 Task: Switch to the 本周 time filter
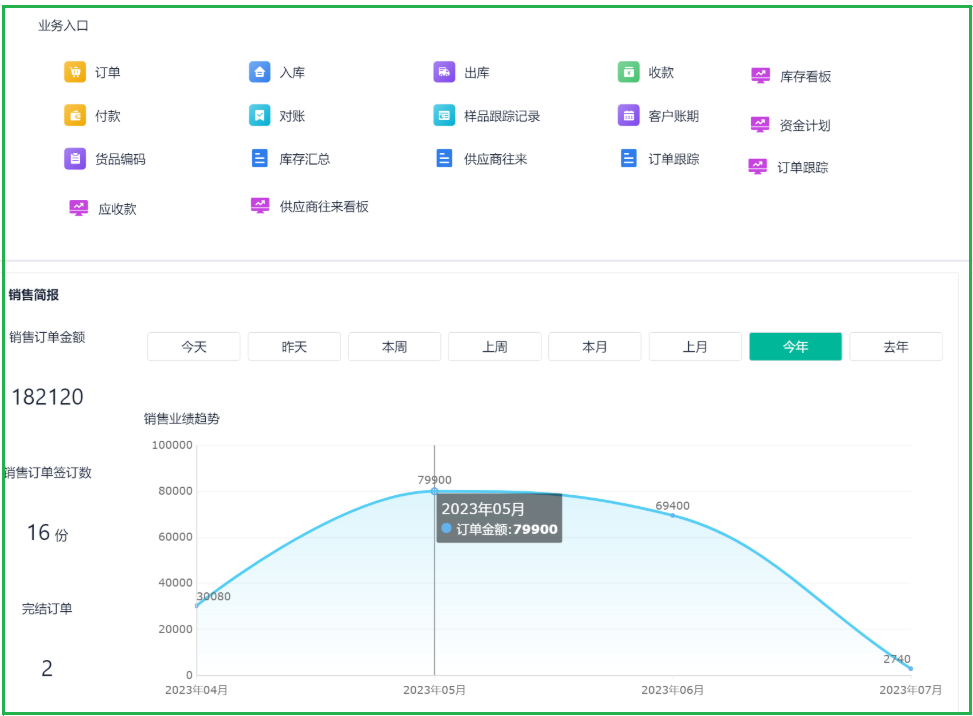[x=394, y=347]
